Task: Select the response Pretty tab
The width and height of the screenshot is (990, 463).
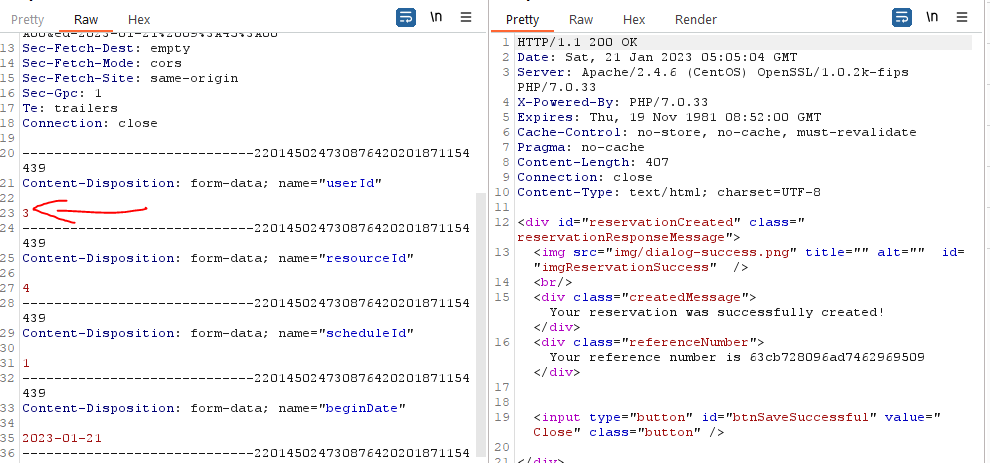Action: (522, 19)
